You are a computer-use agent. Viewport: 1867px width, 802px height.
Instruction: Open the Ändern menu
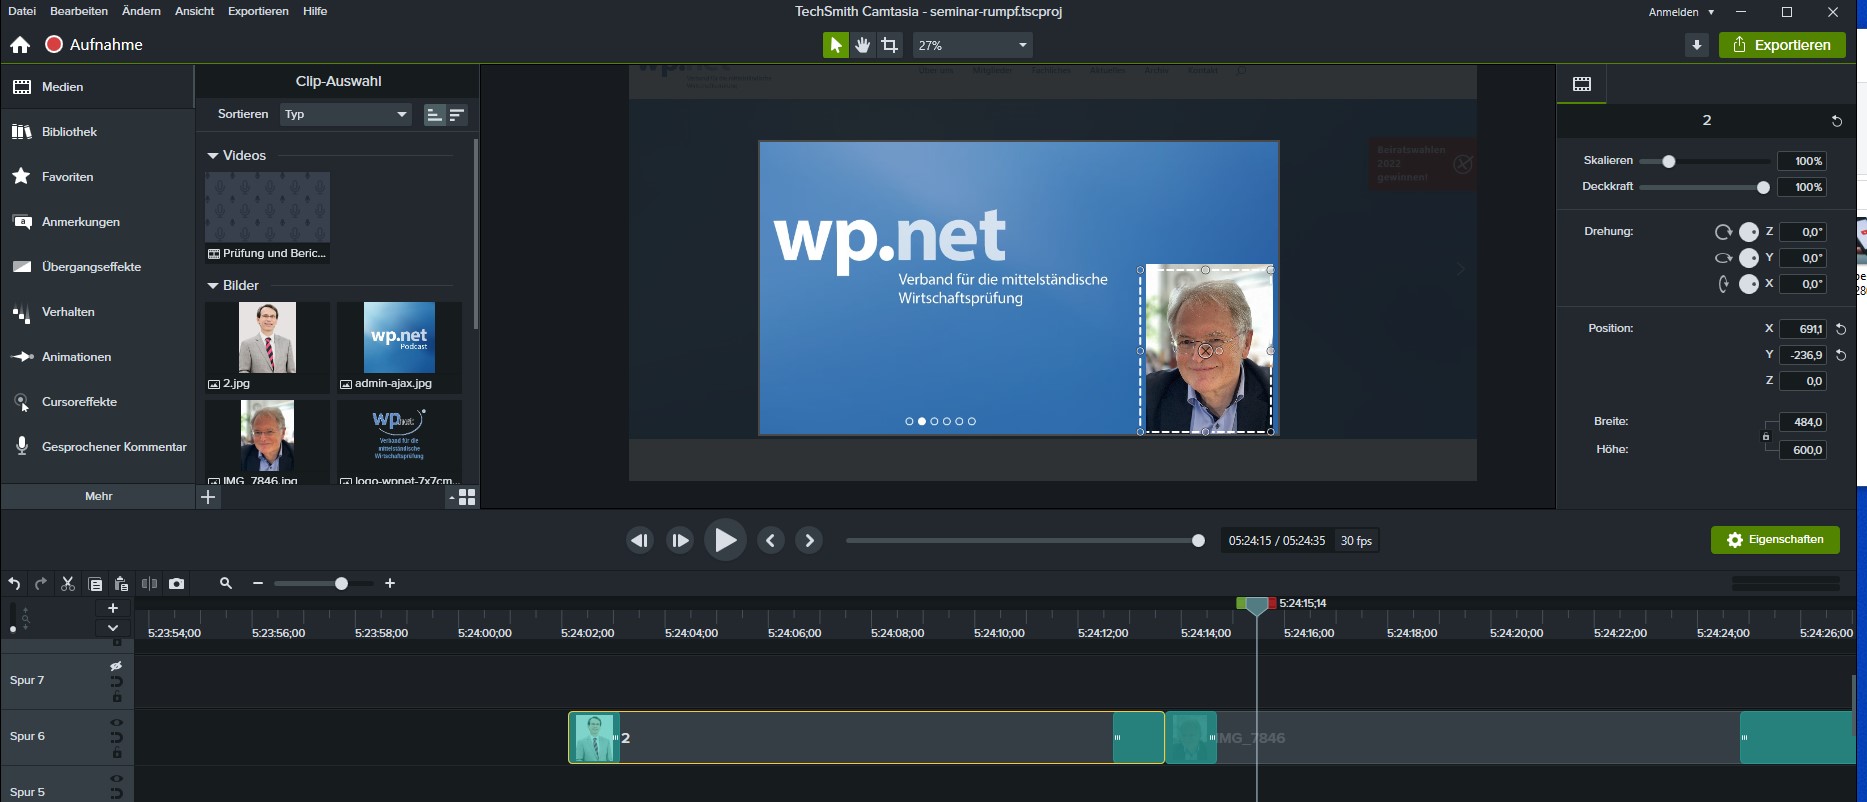coord(141,11)
